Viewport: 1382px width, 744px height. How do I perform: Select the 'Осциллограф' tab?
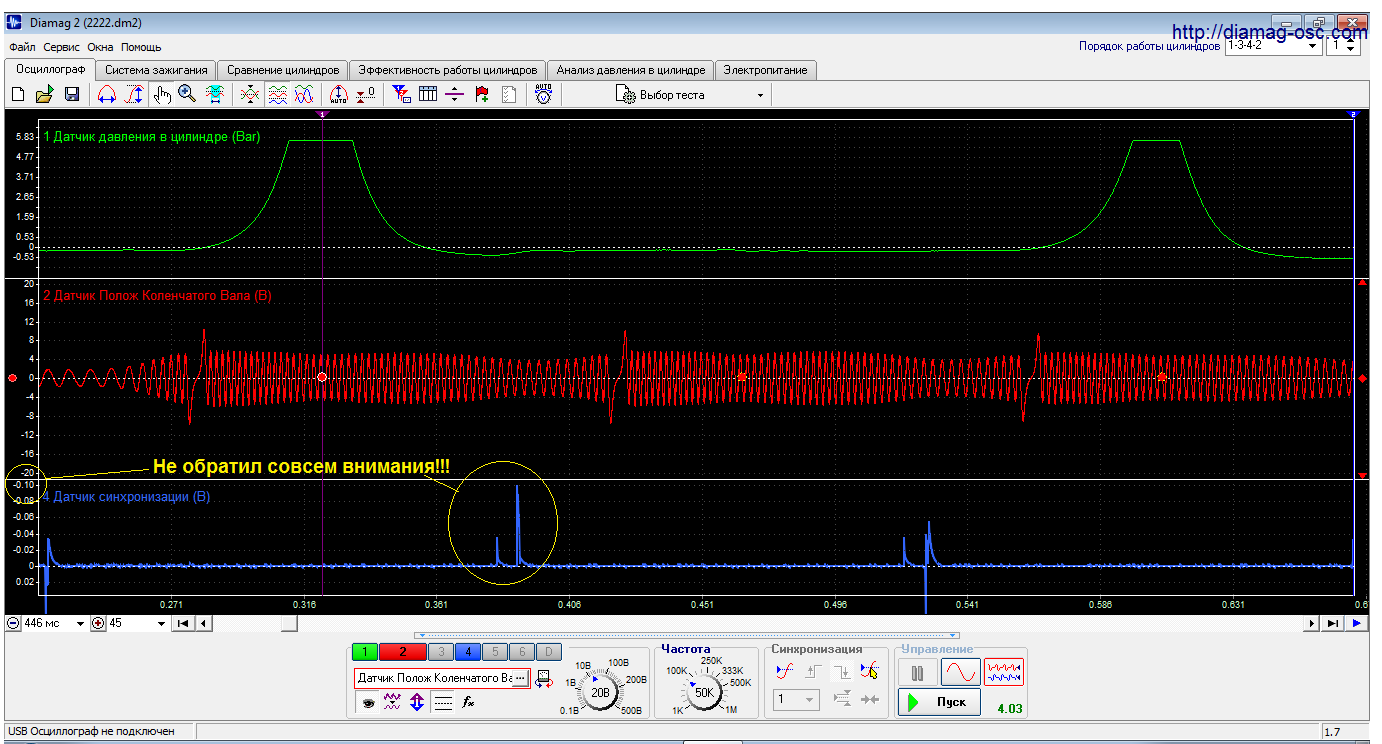(x=50, y=69)
